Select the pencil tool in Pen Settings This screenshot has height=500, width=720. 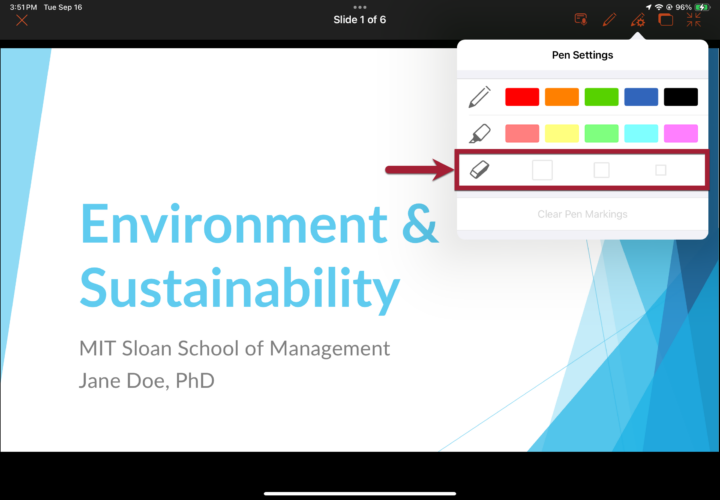pos(480,97)
